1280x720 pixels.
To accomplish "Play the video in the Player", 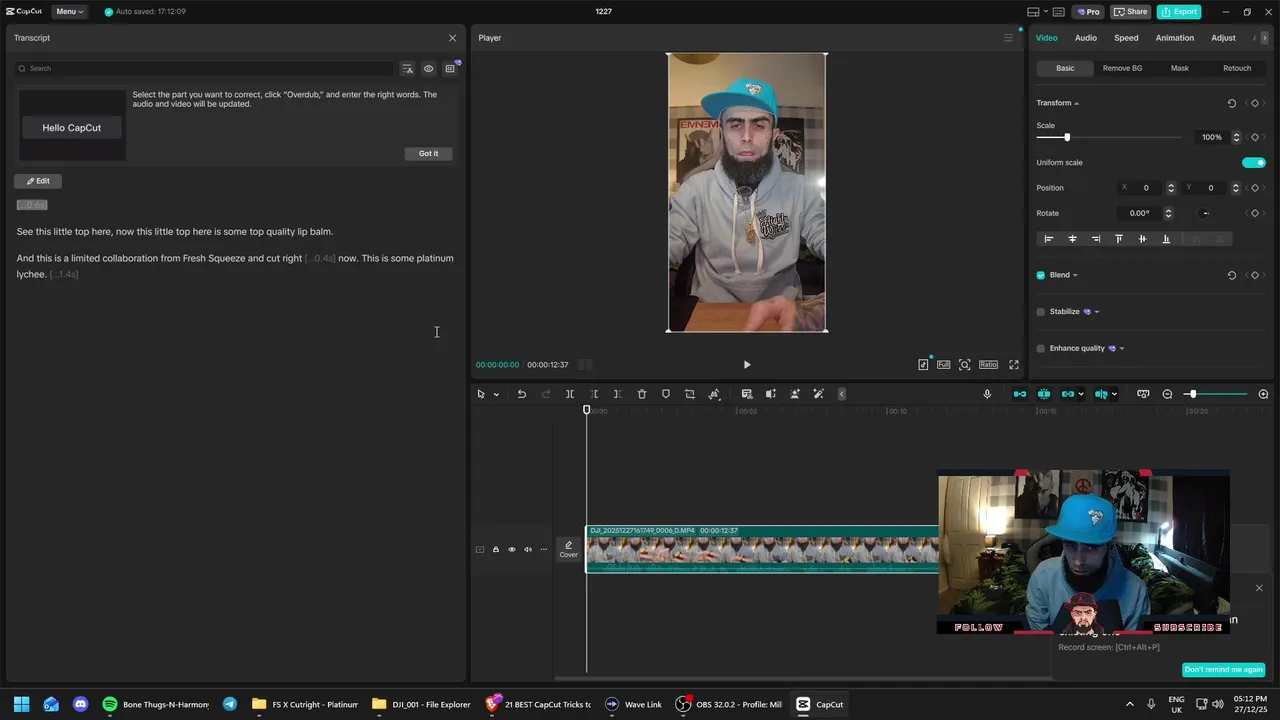I will (747, 365).
